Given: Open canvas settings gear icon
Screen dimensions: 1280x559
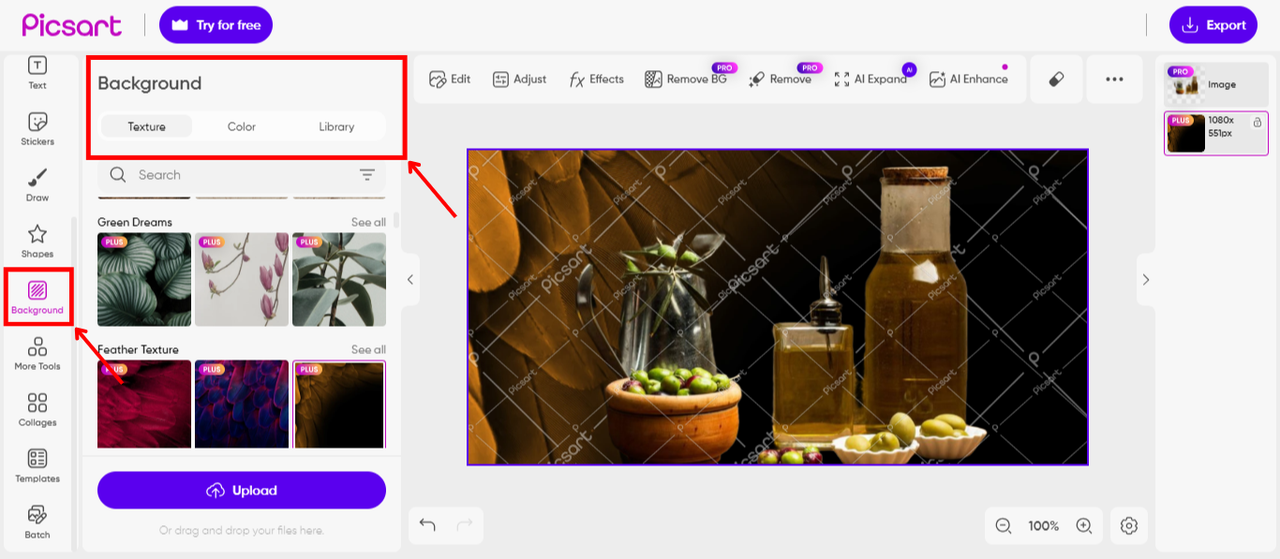Looking at the screenshot, I should pyautogui.click(x=1129, y=525).
